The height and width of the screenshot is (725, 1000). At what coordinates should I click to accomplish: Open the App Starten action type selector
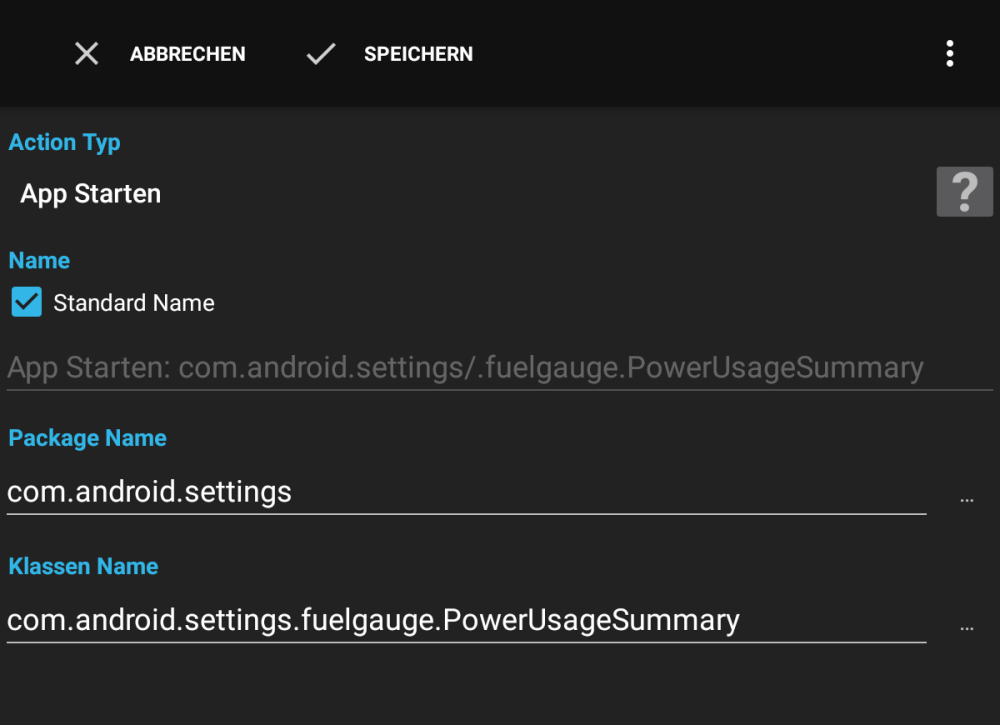pos(90,193)
